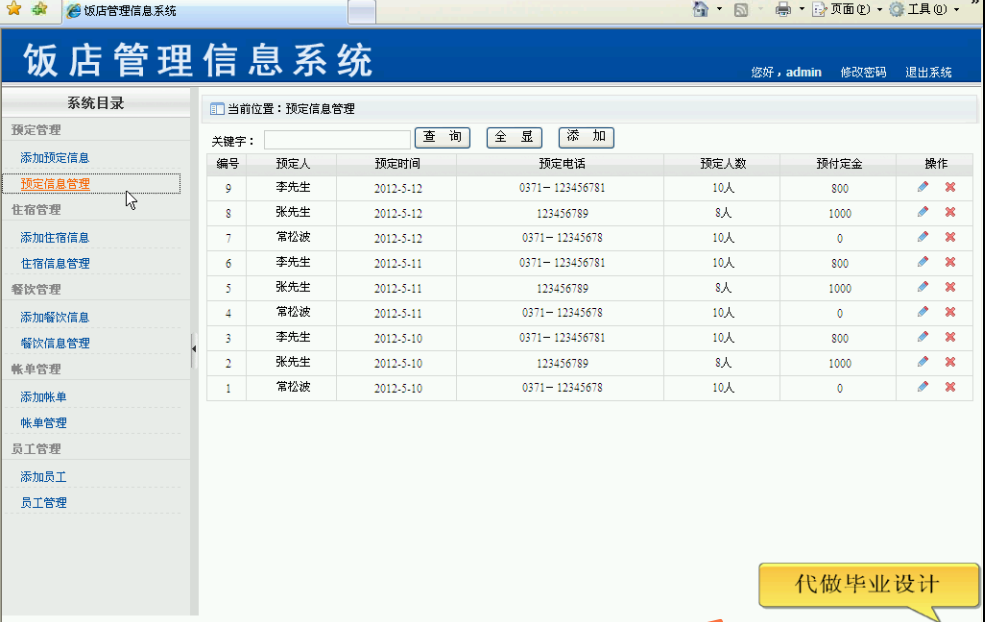Delete reservation row 2 red X
Screen dimensions: 985x622
click(x=950, y=361)
